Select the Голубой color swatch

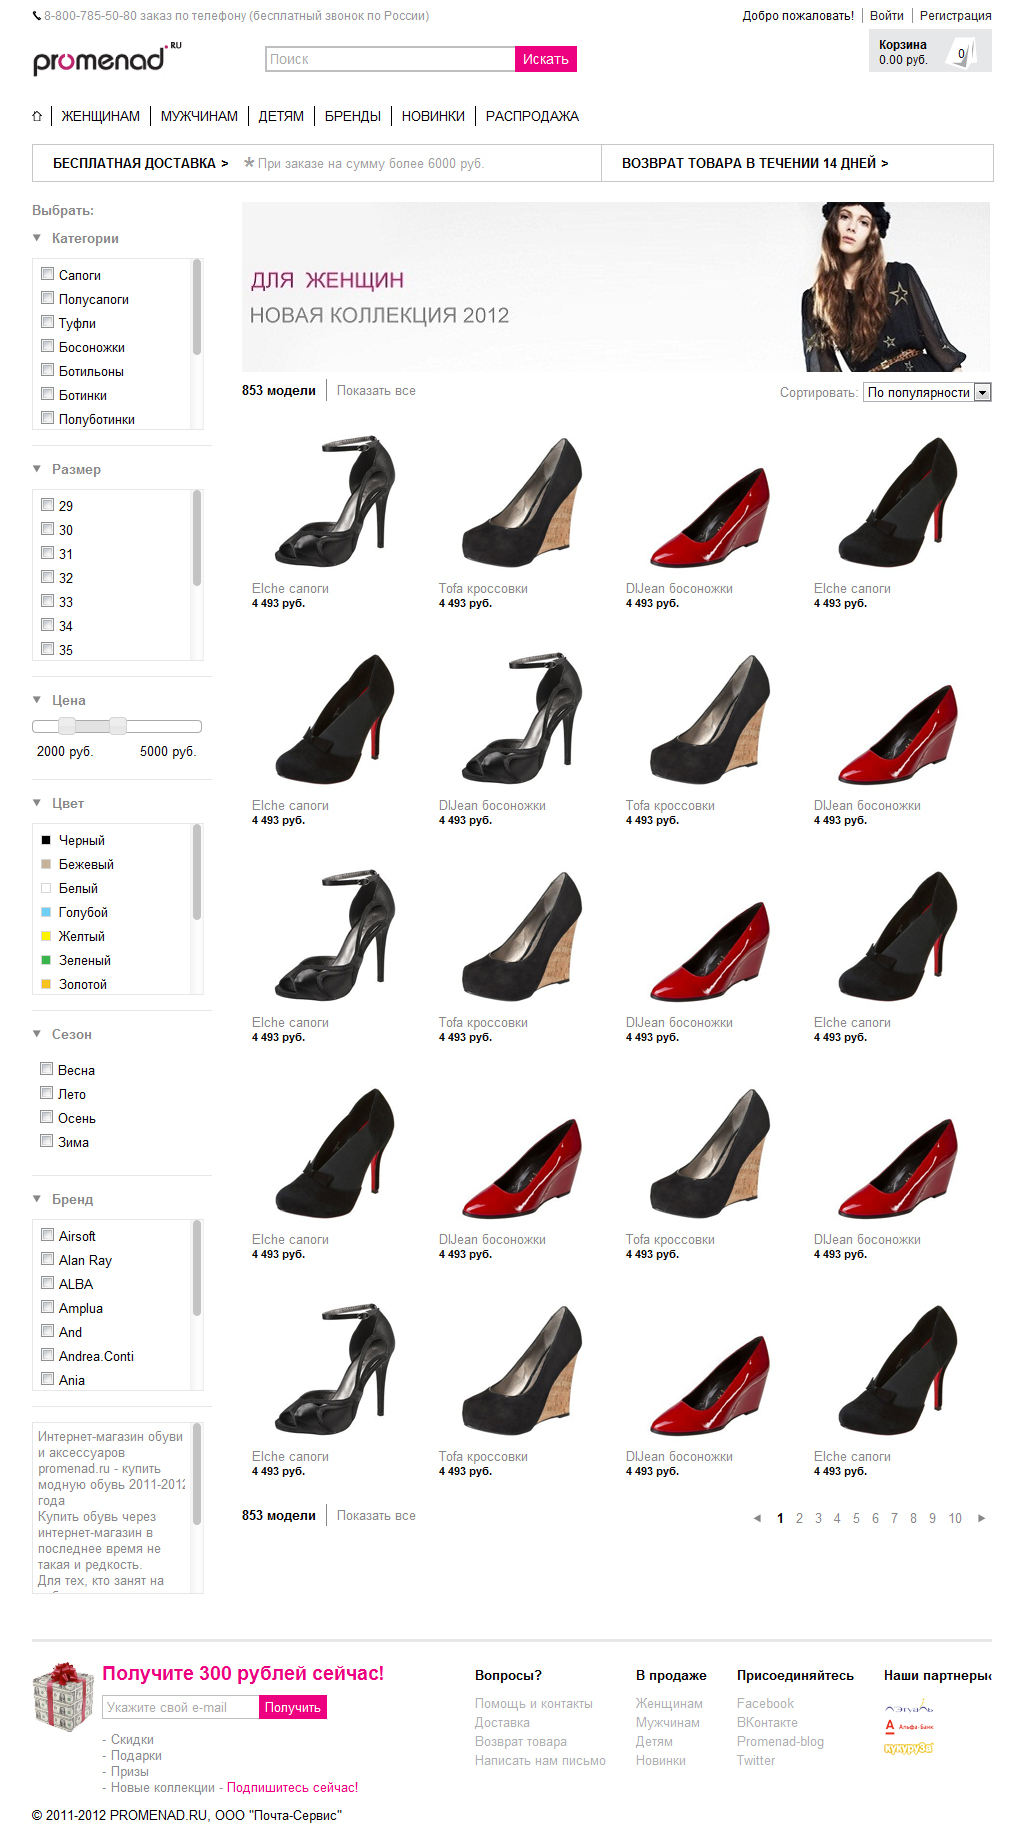pyautogui.click(x=46, y=912)
